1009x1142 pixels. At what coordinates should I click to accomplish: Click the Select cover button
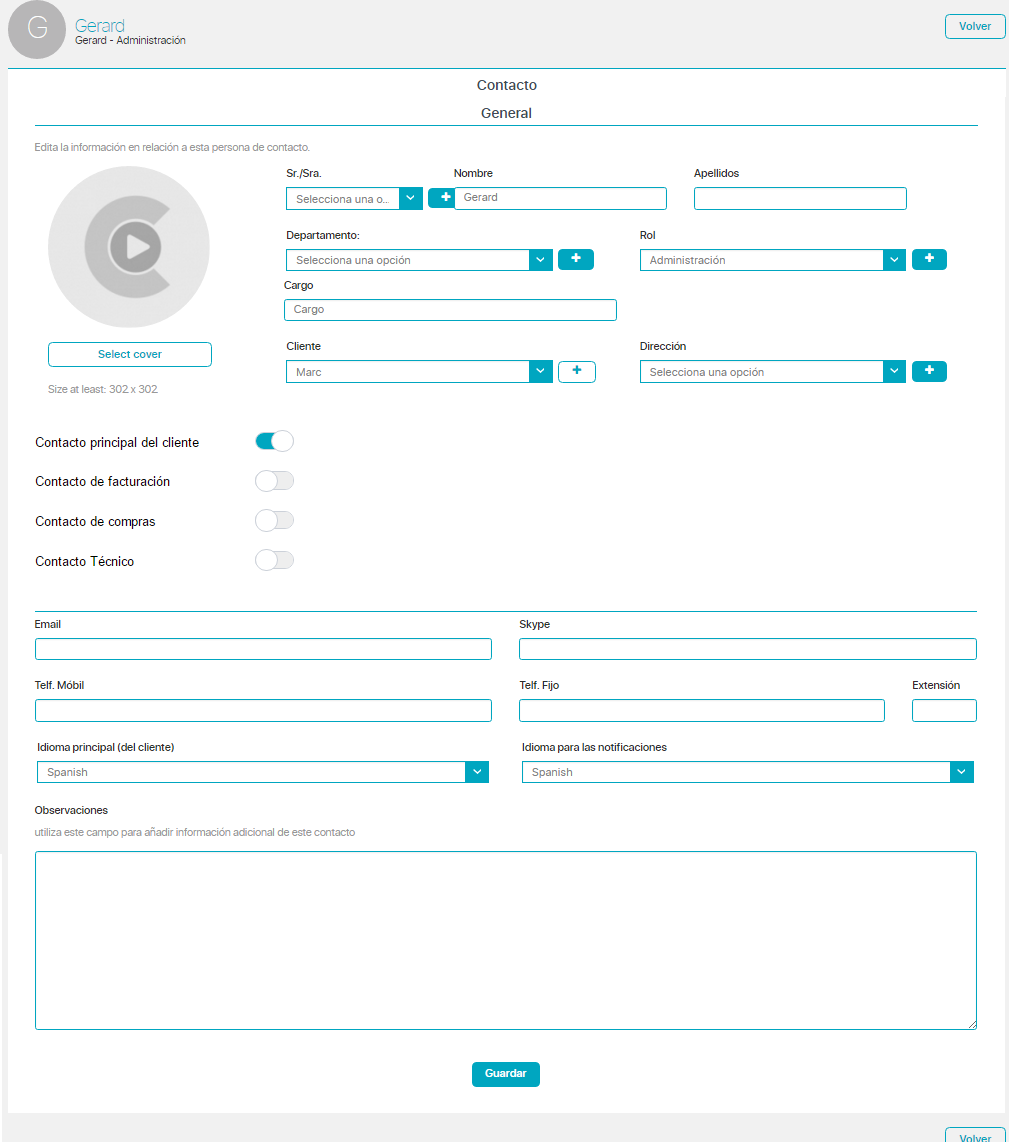130,354
